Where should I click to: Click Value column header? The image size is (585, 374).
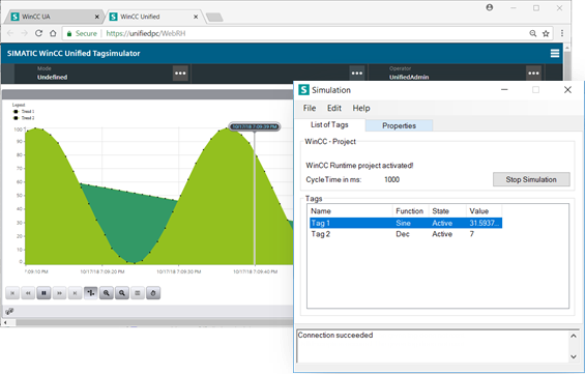pyautogui.click(x=484, y=211)
